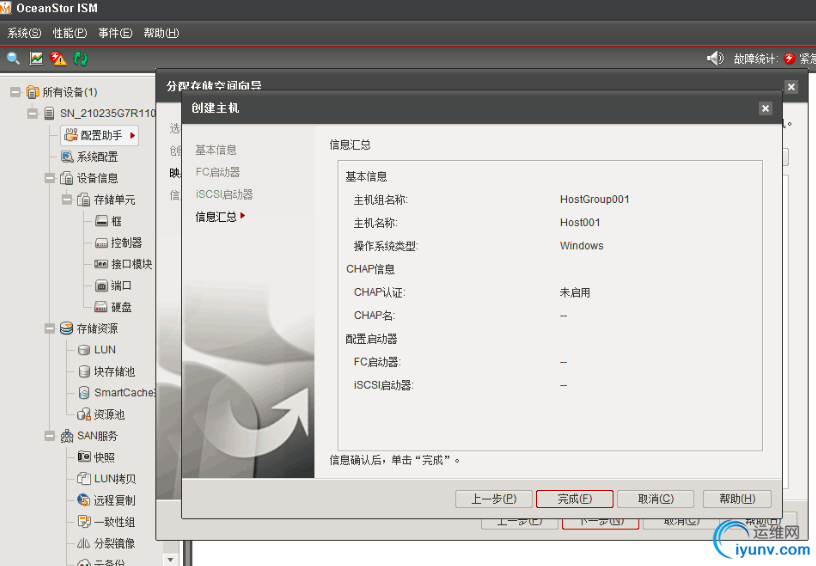
Task: Click the 接口模块 icon
Action: click(101, 264)
